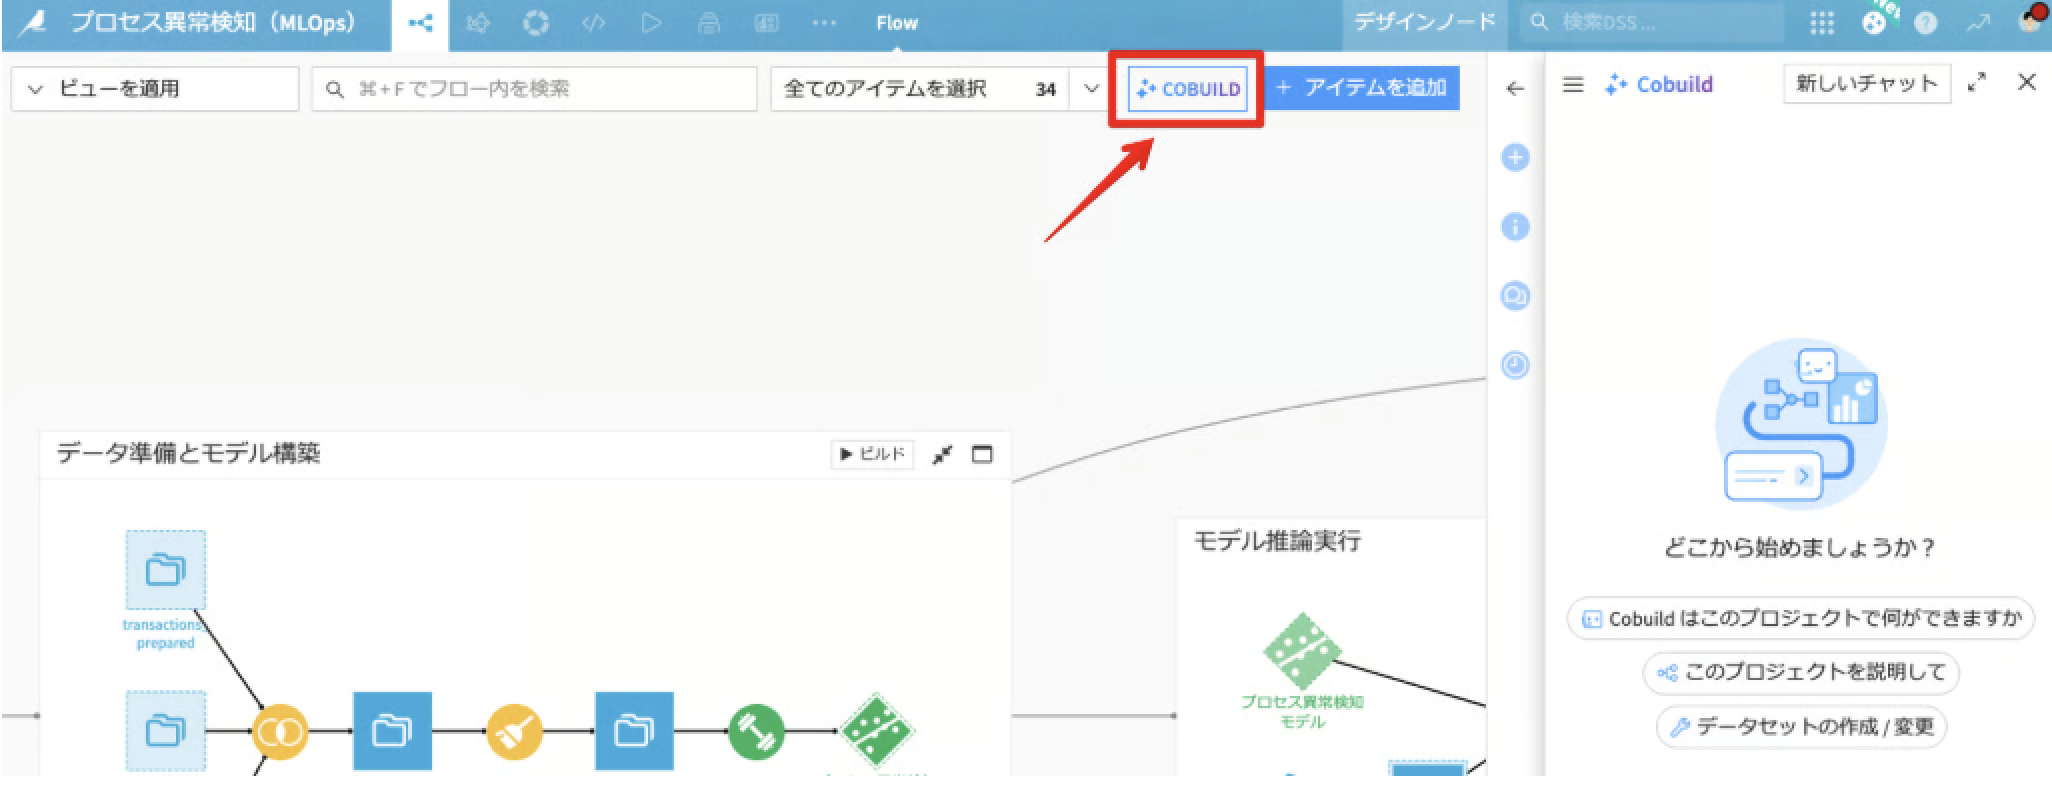Click the trending arrow activity icon
The width and height of the screenshot is (2052, 794).
pos(1977,23)
